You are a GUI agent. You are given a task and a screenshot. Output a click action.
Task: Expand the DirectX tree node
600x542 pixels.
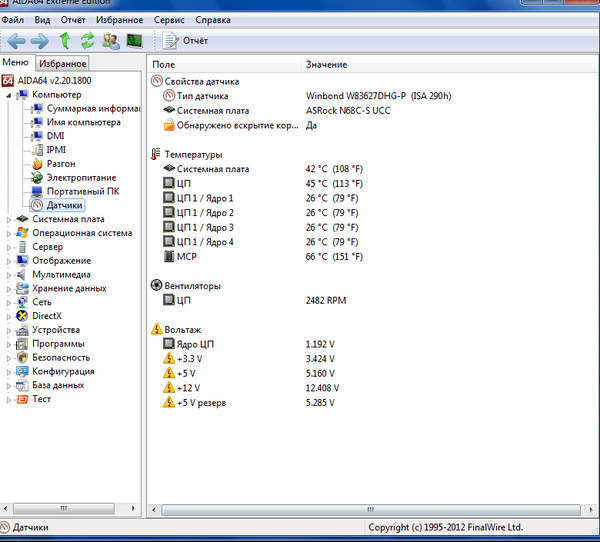click(x=8, y=316)
